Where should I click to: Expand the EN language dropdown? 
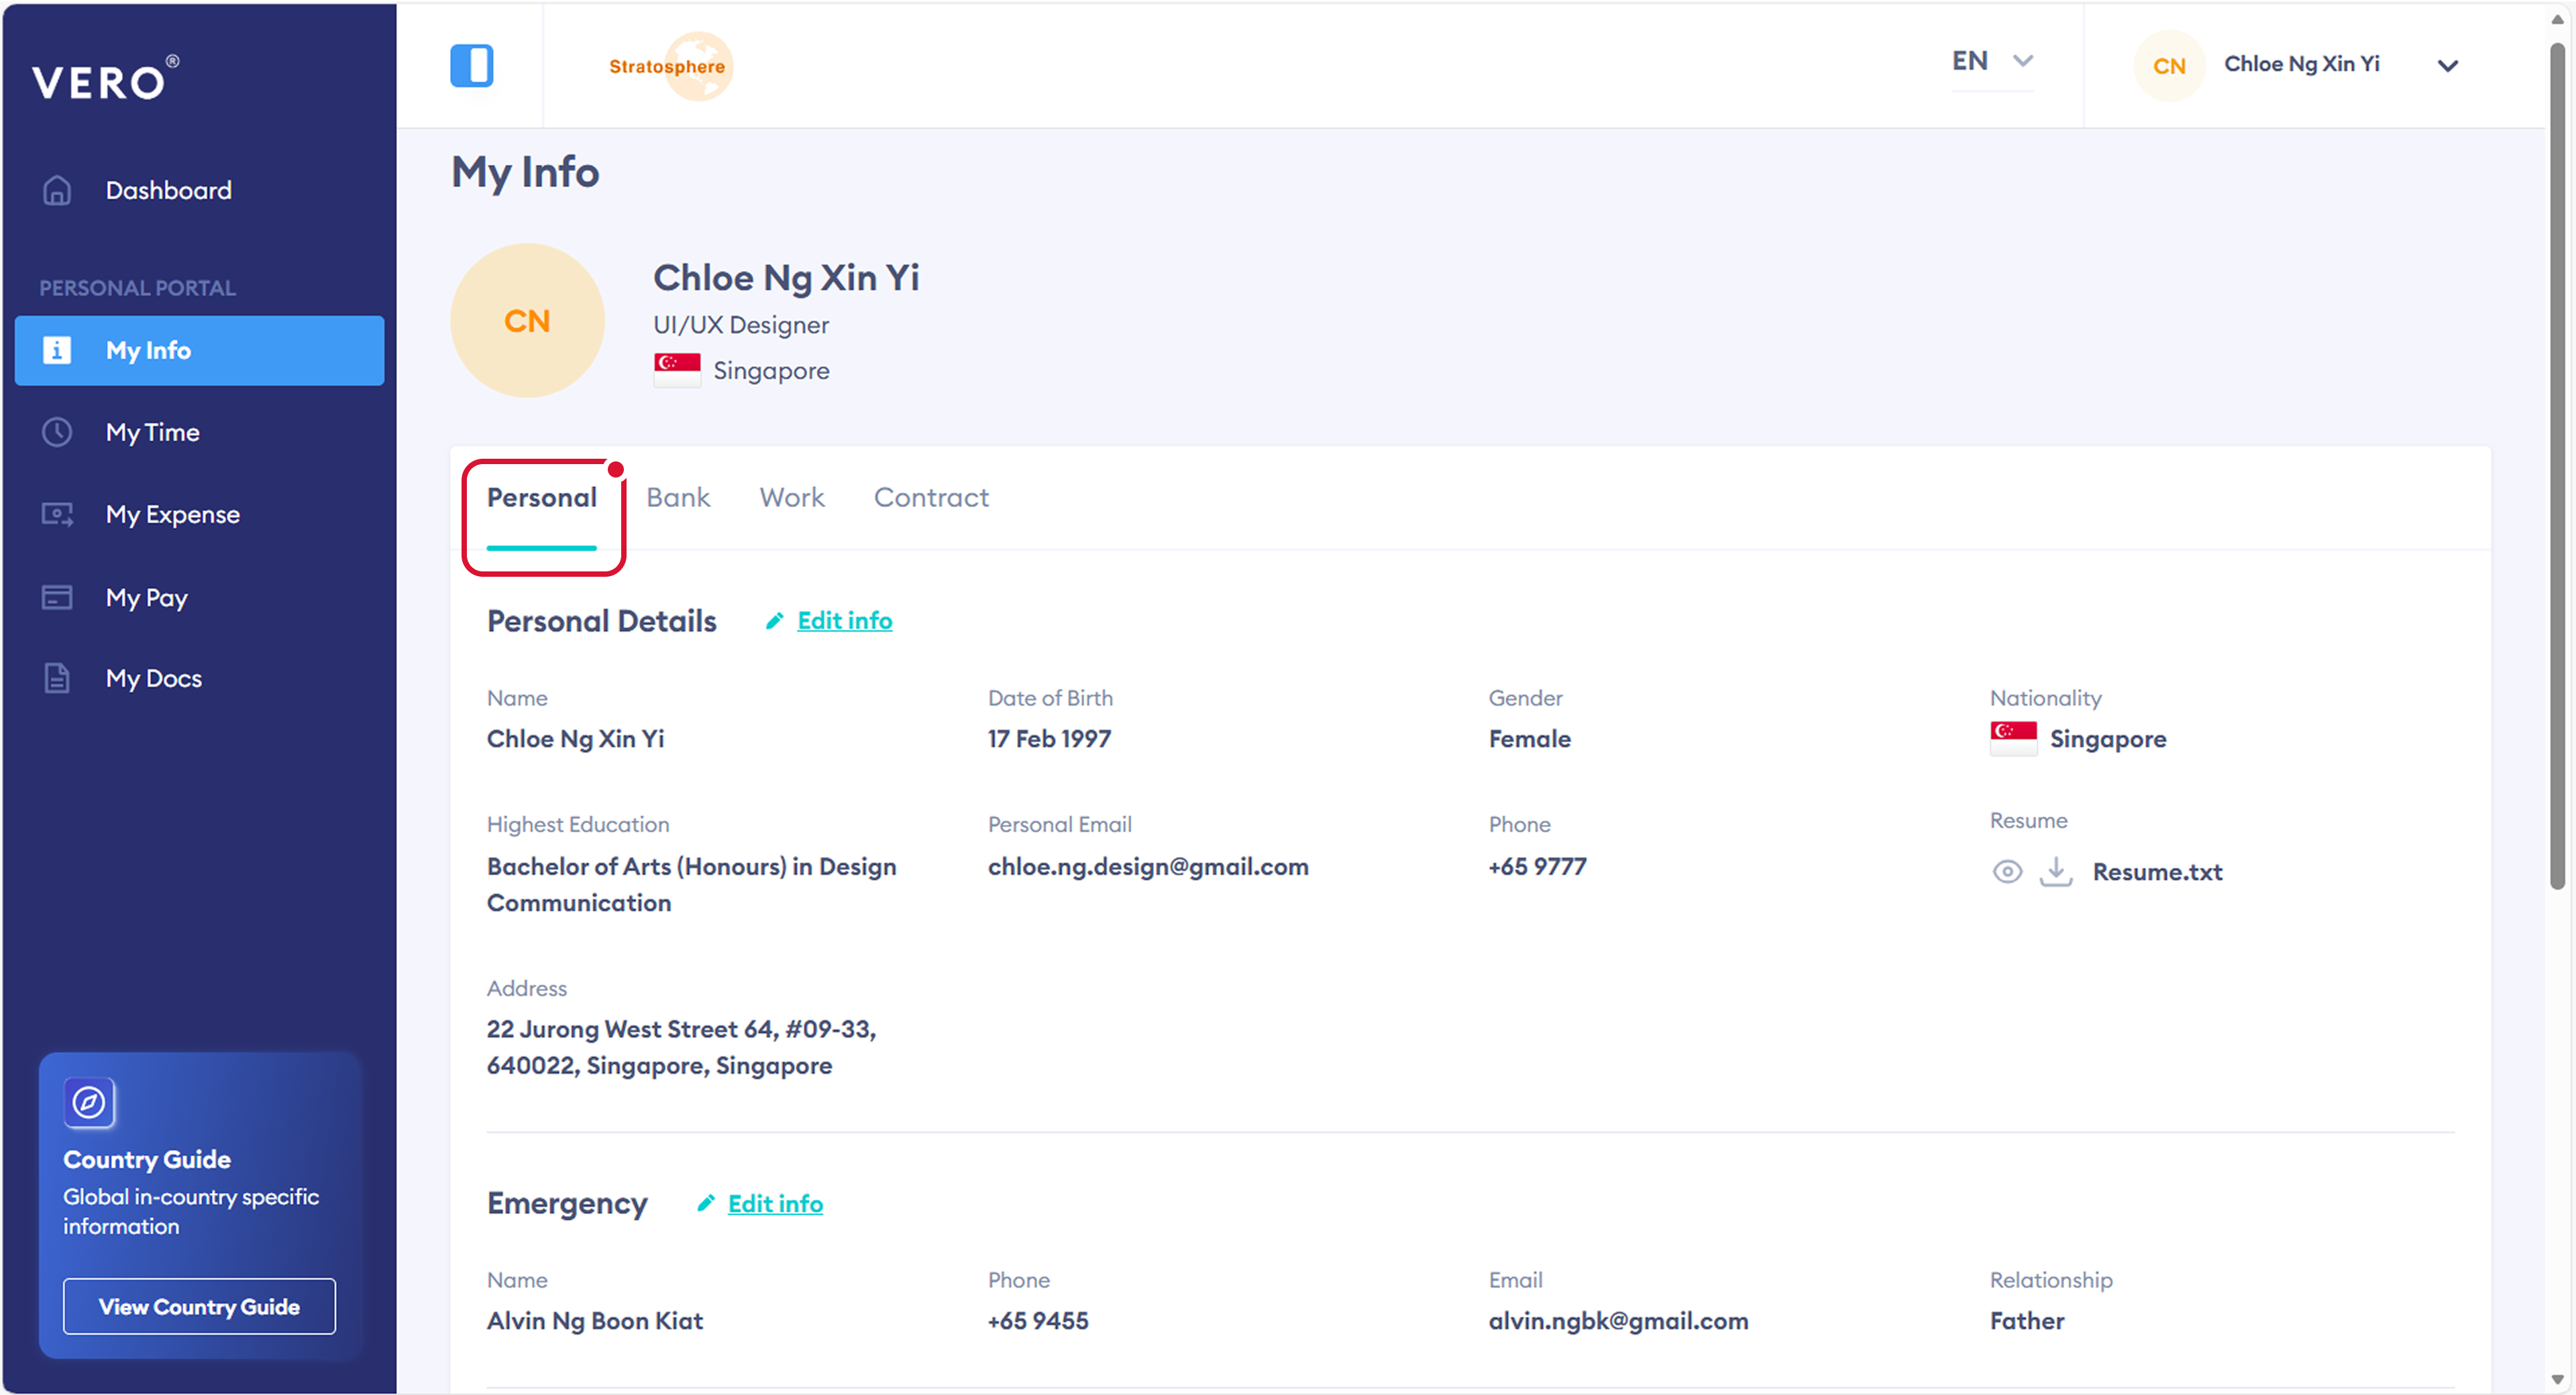point(1991,62)
